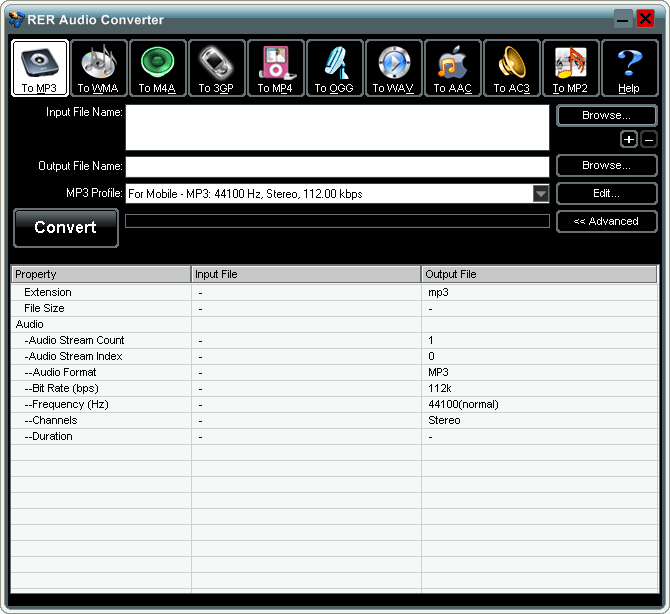670x614 pixels.
Task: Add input file with plus button
Action: [x=629, y=139]
